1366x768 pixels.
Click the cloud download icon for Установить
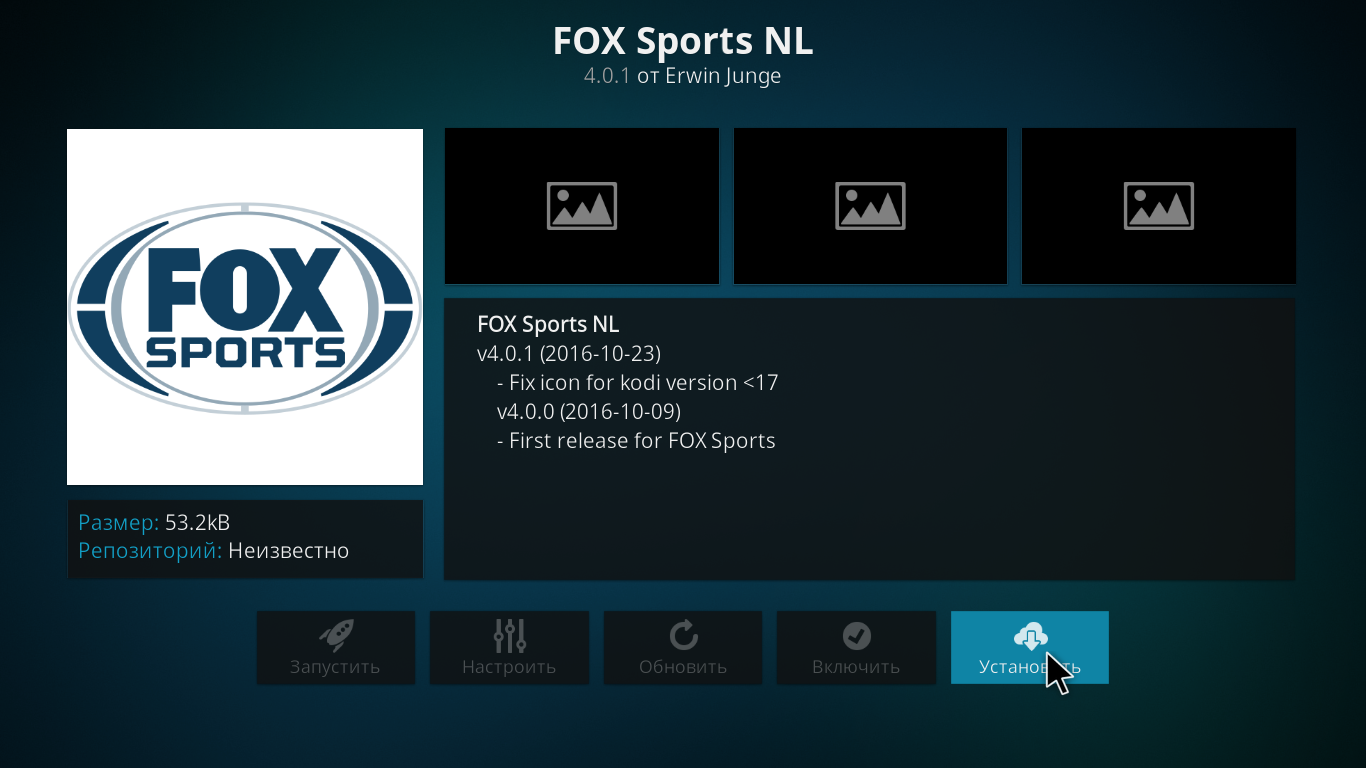pos(1030,635)
